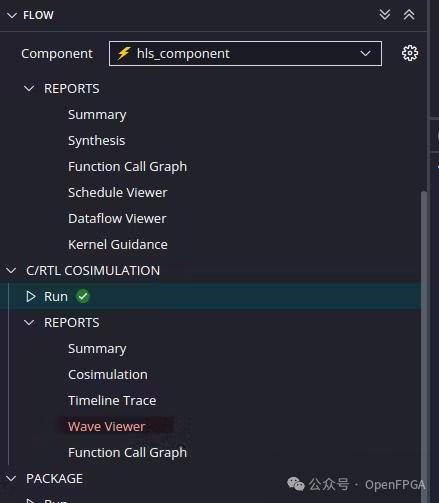Open Wave Viewer under cosimulation
The width and height of the screenshot is (439, 503).
click(107, 426)
